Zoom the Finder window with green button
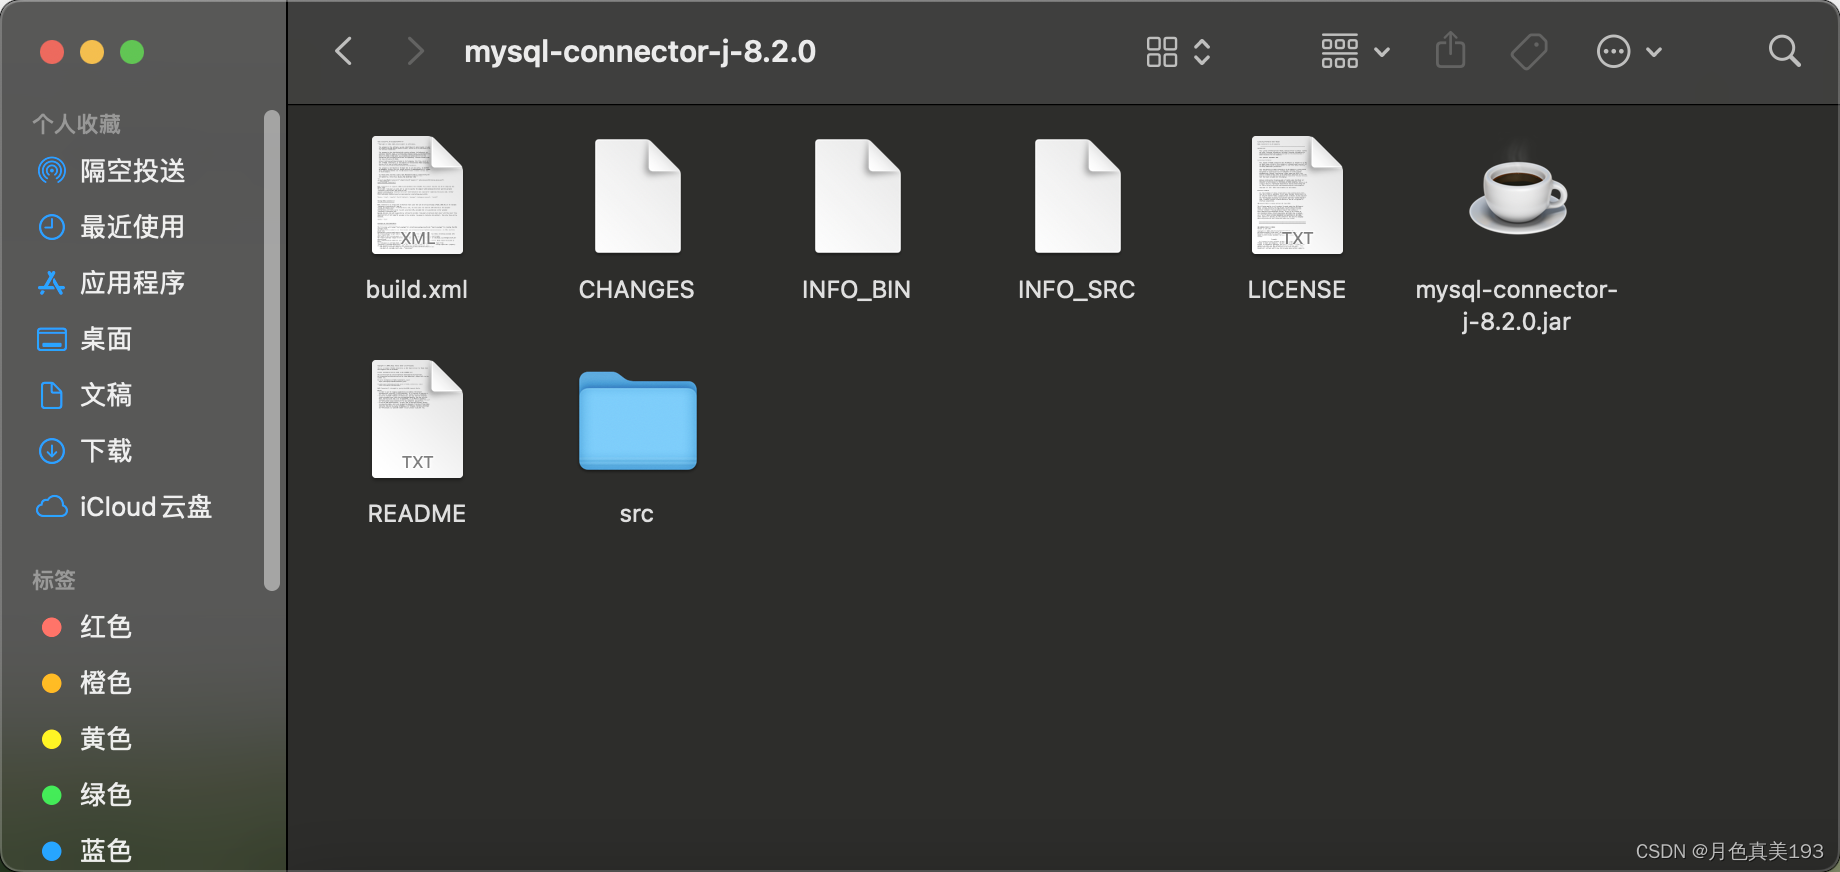This screenshot has width=1840, height=872. [x=132, y=52]
